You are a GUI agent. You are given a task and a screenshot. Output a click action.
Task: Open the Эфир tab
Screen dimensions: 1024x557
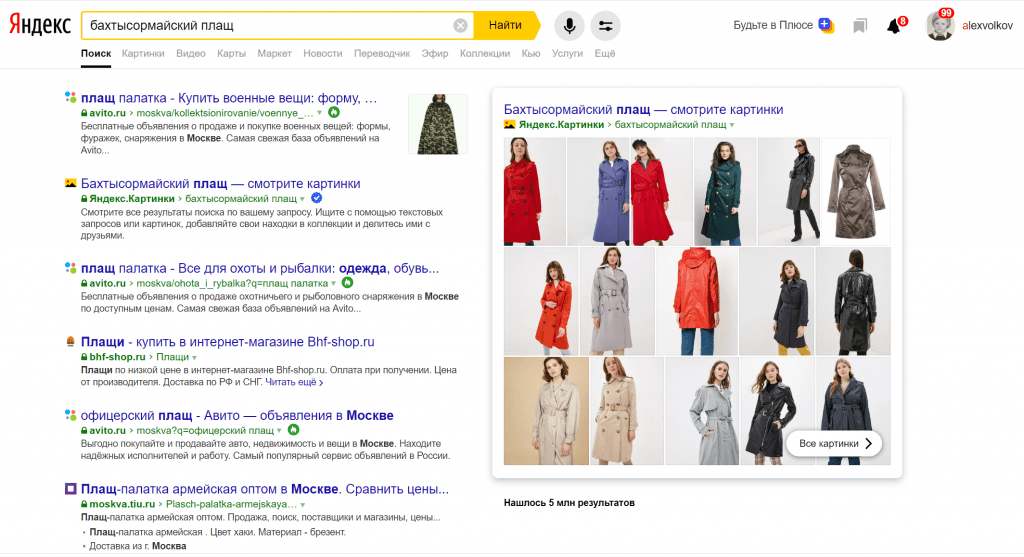point(435,54)
